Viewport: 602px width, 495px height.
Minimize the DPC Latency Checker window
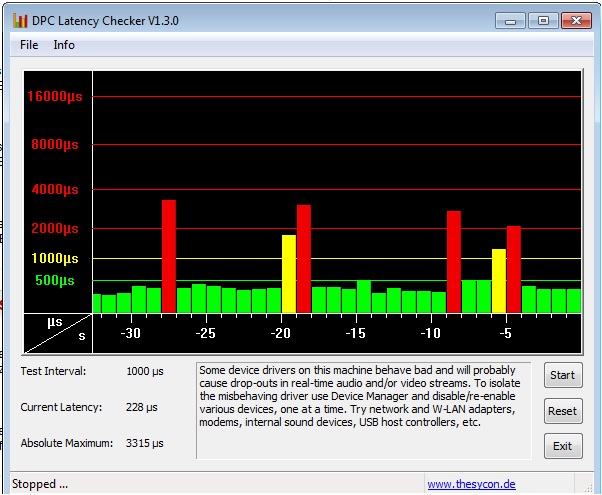(x=512, y=20)
